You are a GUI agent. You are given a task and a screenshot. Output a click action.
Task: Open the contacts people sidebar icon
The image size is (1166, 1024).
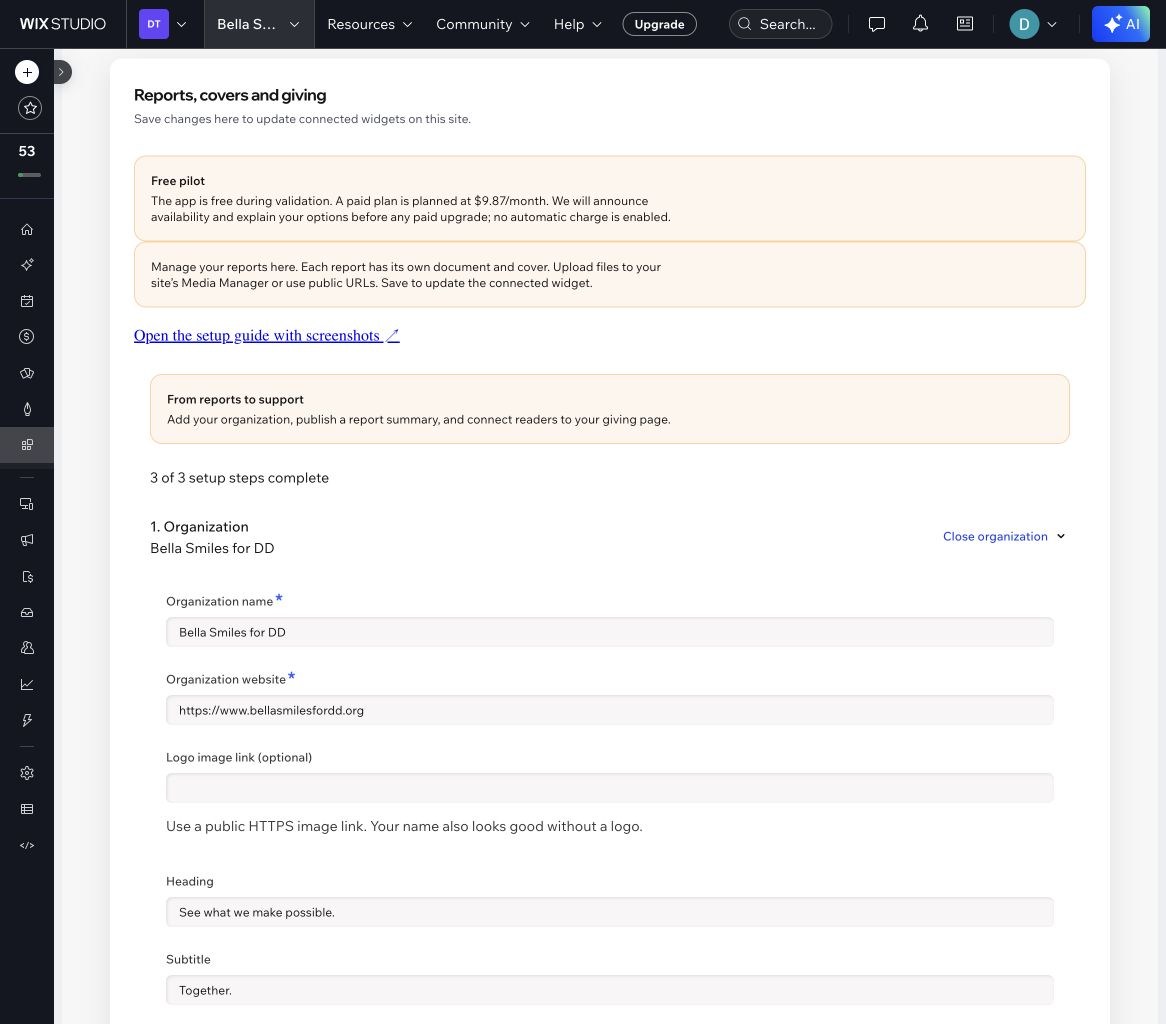click(x=27, y=648)
